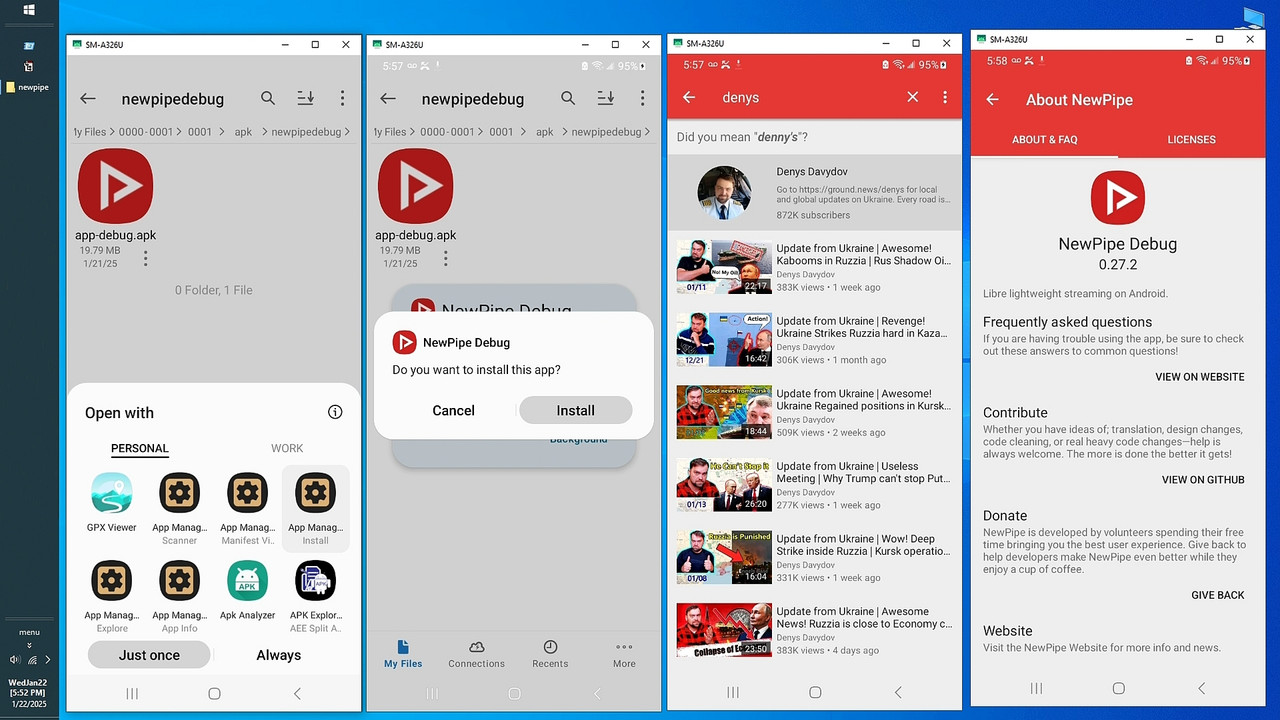Select APK Explorer app icon

click(x=315, y=597)
